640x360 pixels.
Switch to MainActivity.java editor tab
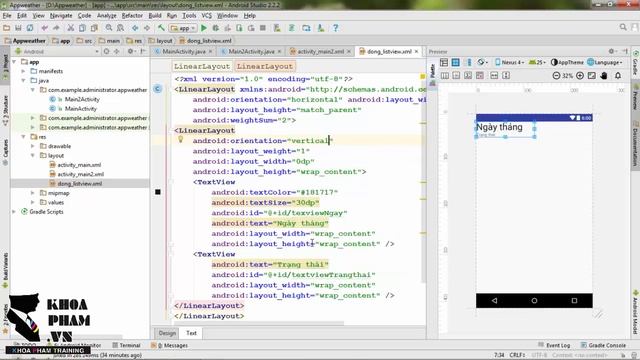tap(183, 51)
